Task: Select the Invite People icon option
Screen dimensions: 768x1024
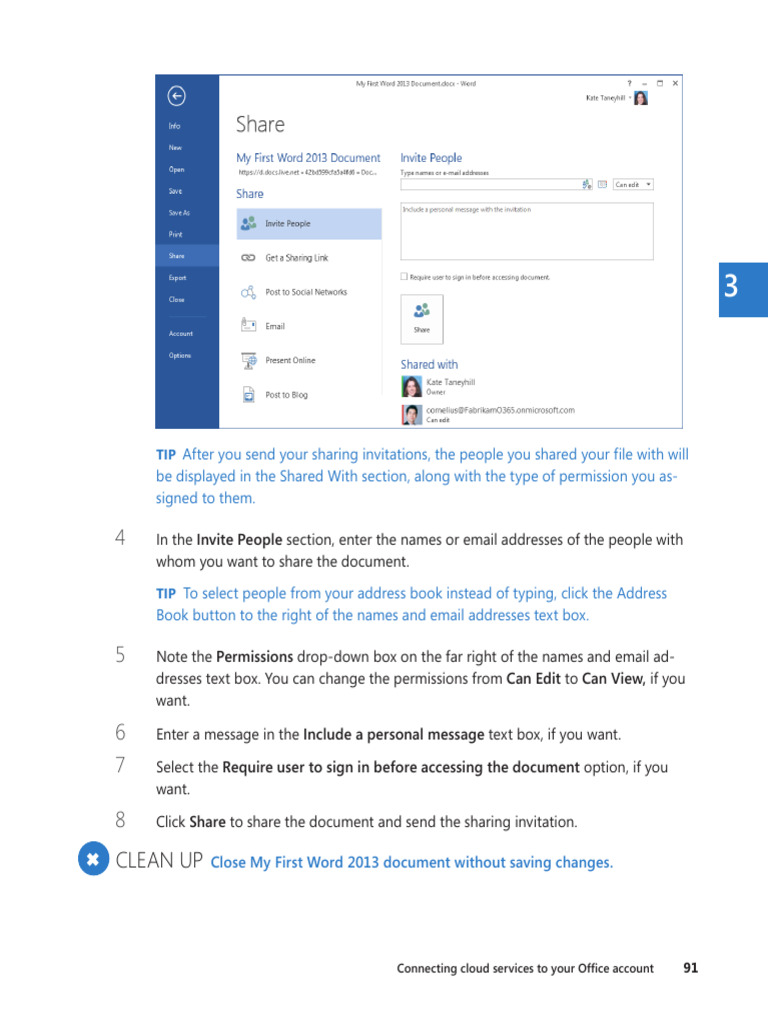Action: click(248, 223)
